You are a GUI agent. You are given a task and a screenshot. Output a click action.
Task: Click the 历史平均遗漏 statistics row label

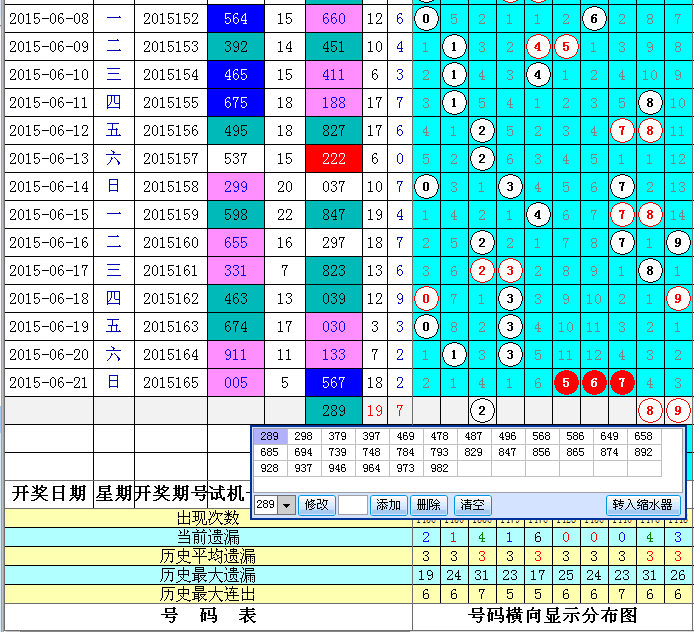(x=208, y=556)
